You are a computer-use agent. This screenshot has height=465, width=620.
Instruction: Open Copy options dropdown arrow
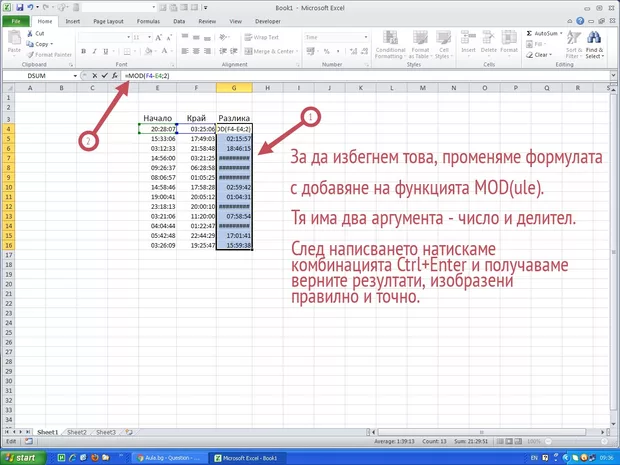click(x=51, y=44)
